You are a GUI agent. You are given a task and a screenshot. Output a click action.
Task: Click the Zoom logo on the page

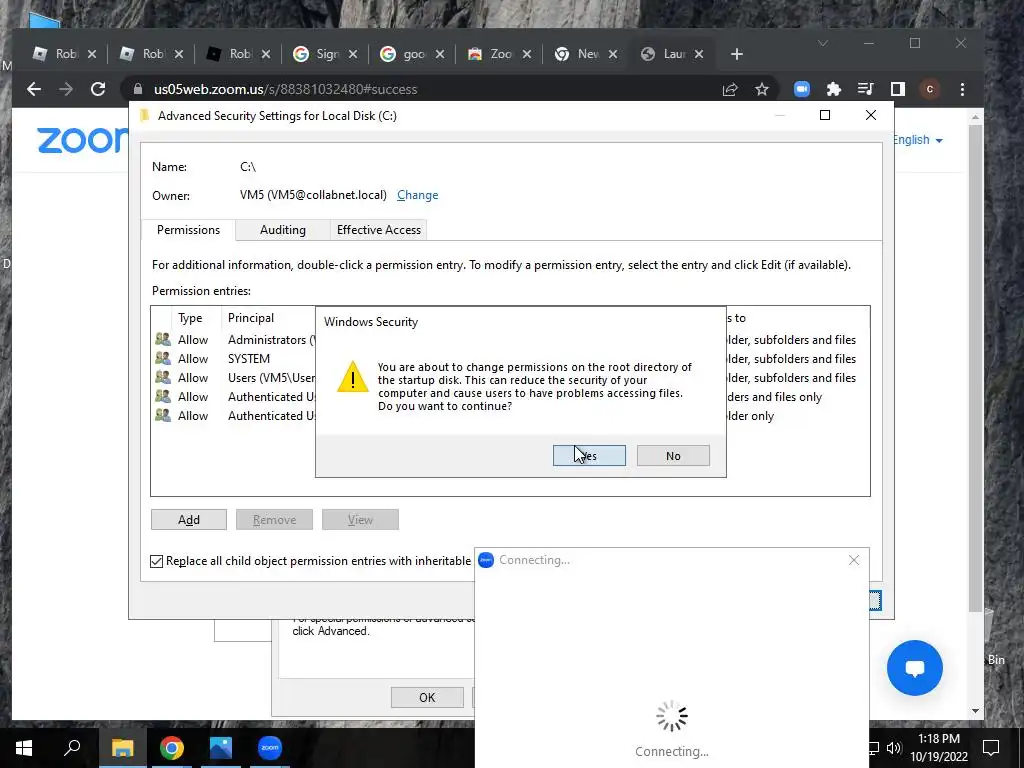point(82,140)
